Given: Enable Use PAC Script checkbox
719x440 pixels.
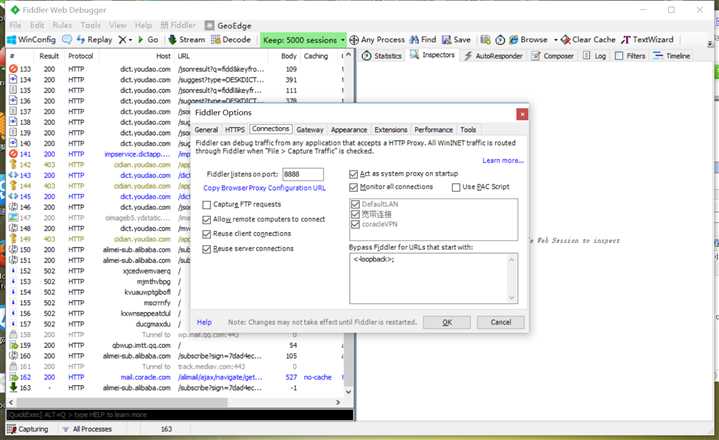Looking at the screenshot, I should [456, 187].
